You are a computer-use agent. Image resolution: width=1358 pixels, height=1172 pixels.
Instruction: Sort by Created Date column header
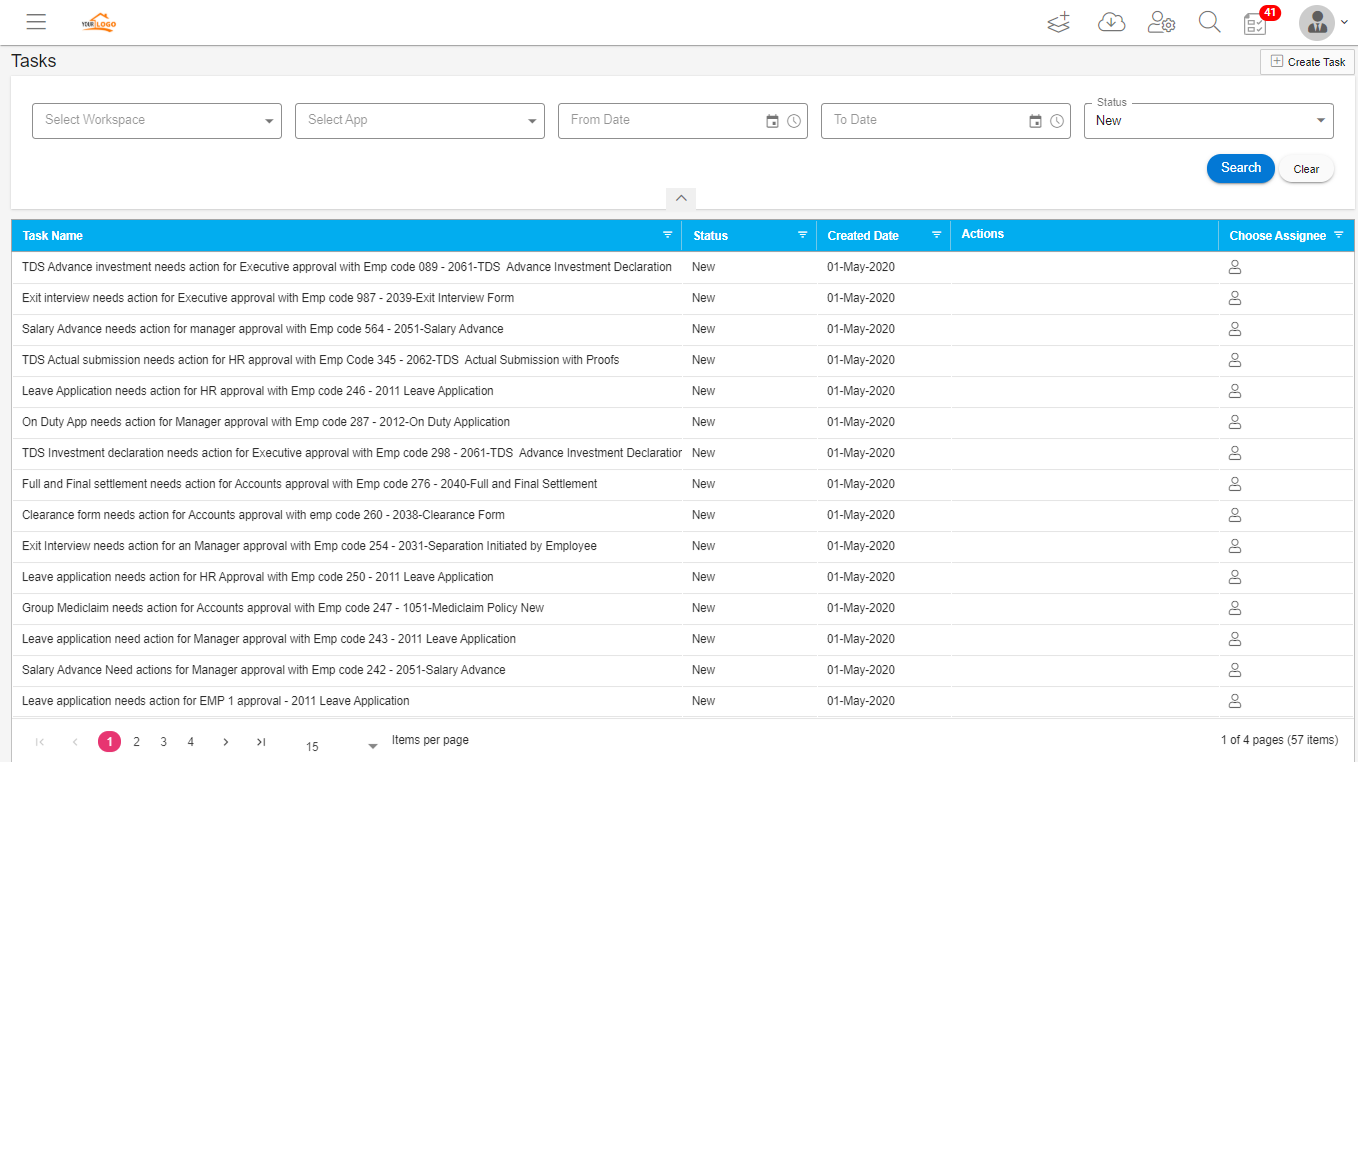point(863,236)
